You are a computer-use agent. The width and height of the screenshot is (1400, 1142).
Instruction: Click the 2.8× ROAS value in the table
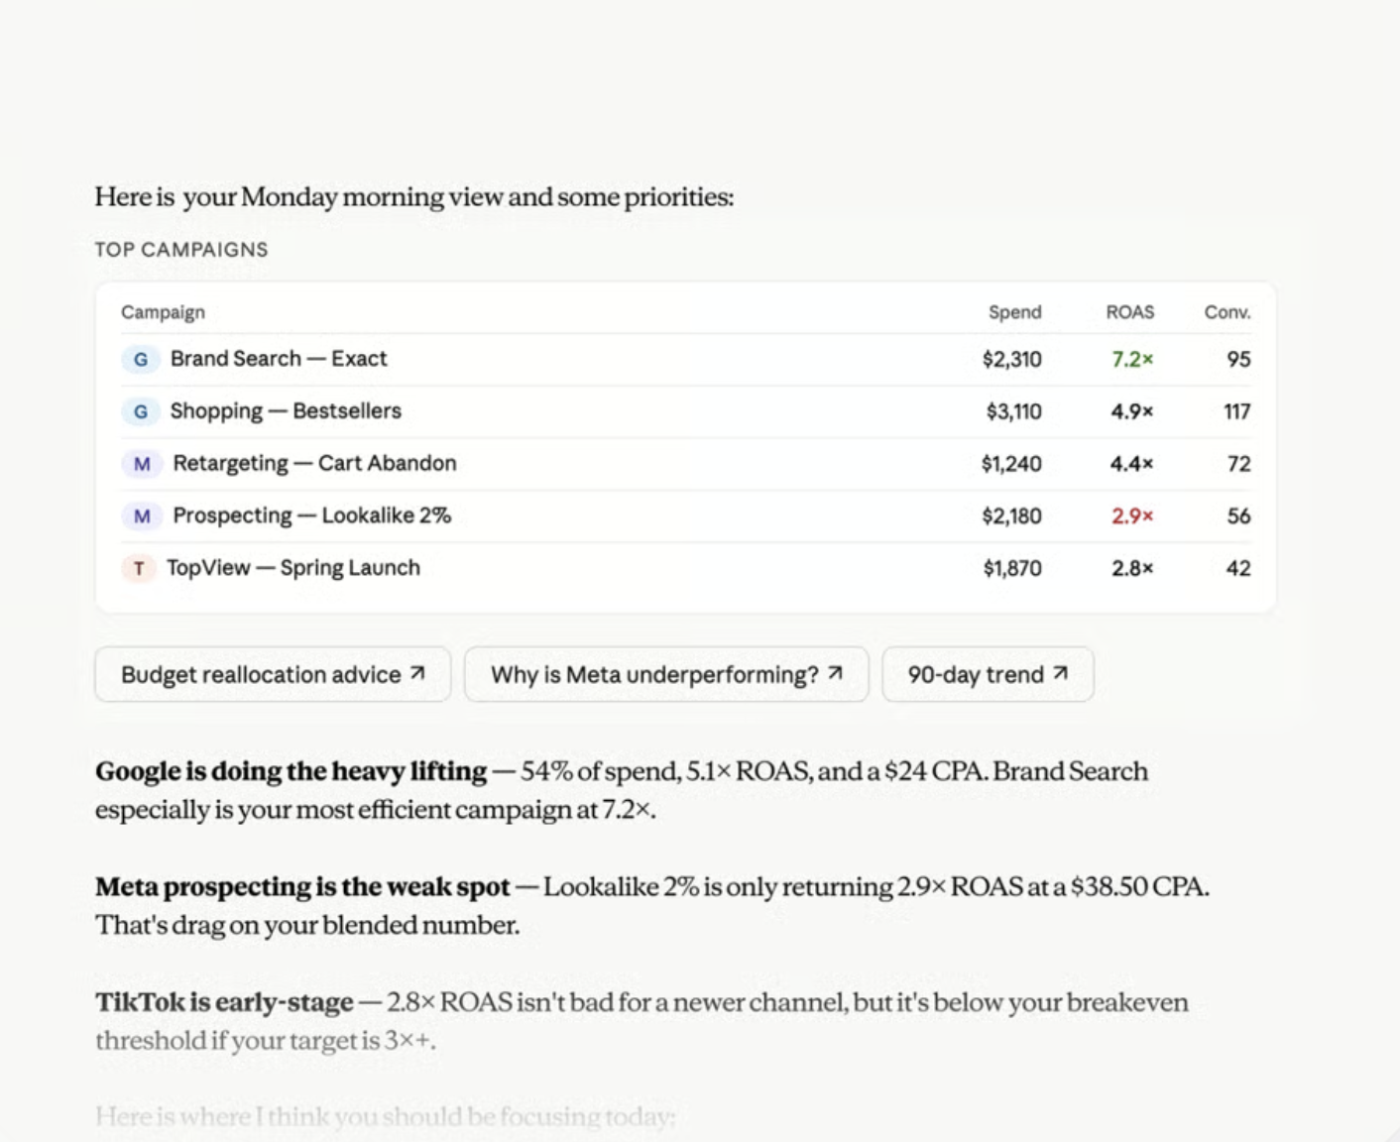click(x=1132, y=568)
